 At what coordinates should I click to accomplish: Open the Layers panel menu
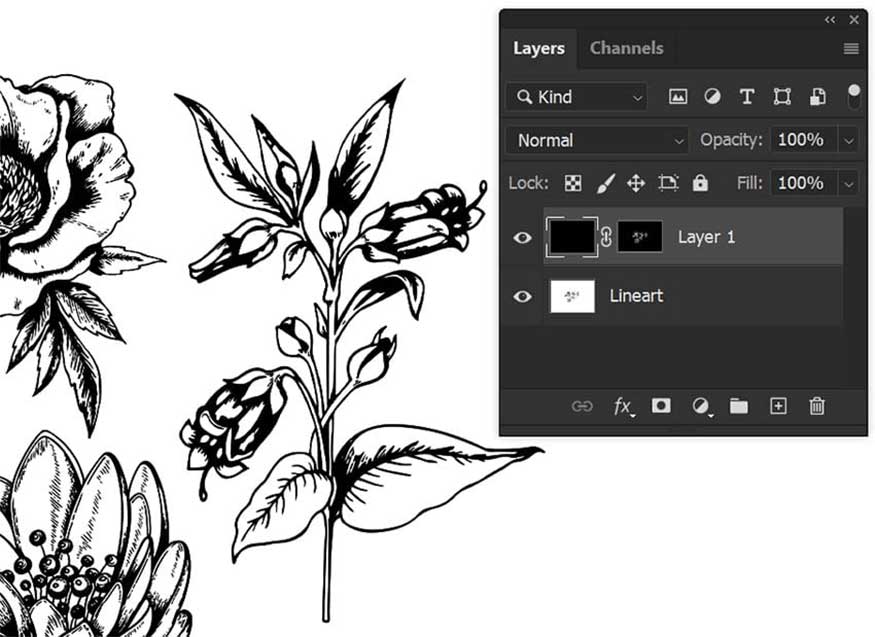coord(850,49)
